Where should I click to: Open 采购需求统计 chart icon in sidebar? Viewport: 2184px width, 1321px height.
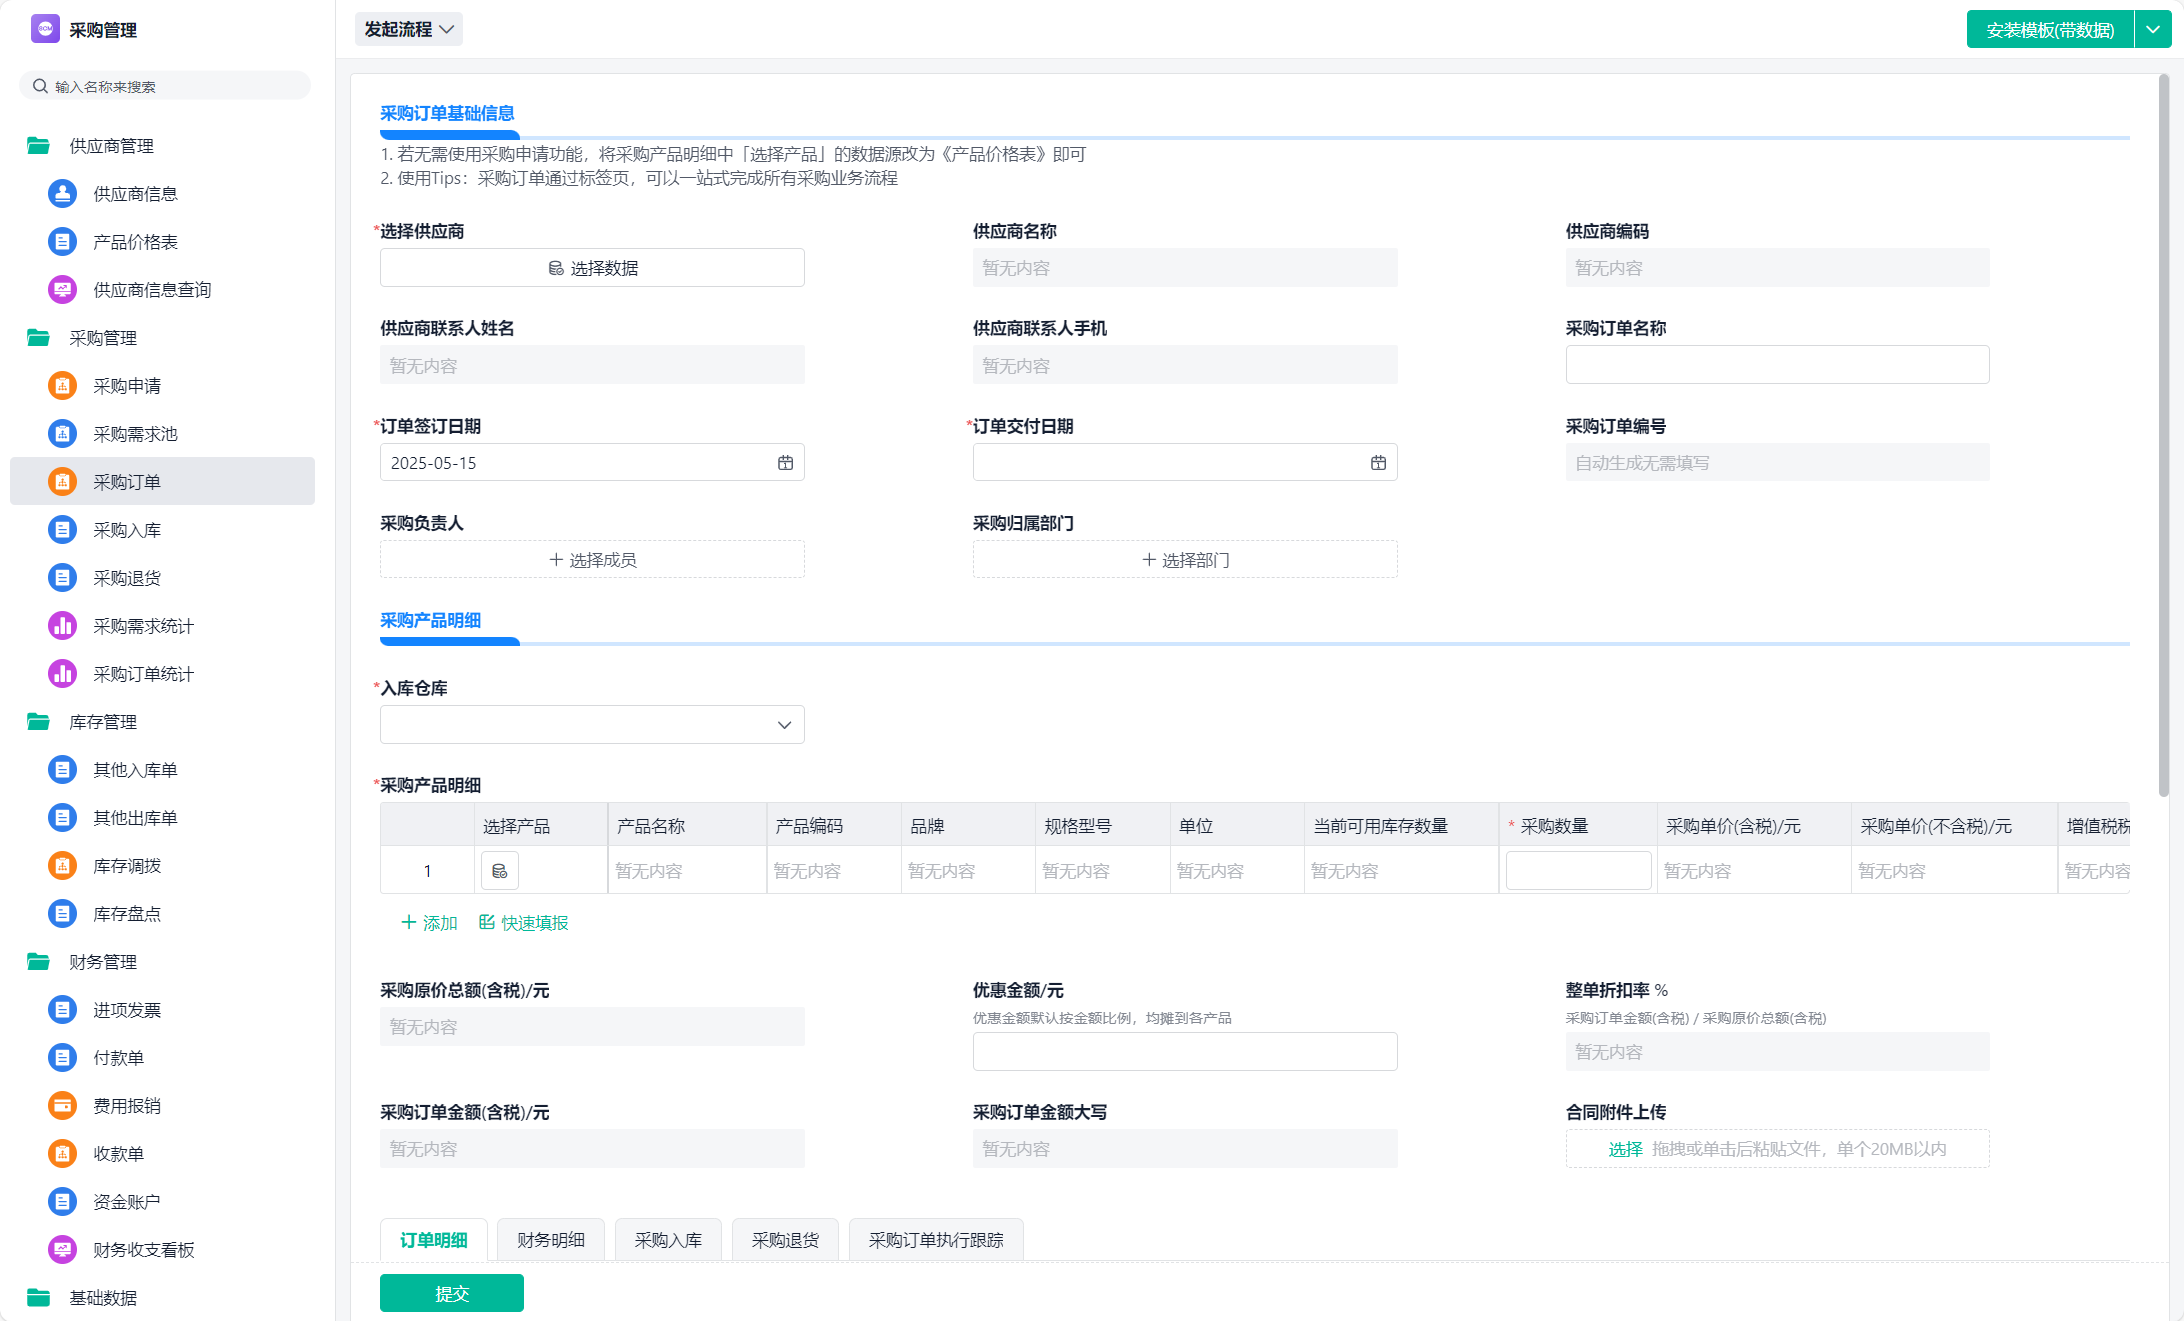(62, 626)
